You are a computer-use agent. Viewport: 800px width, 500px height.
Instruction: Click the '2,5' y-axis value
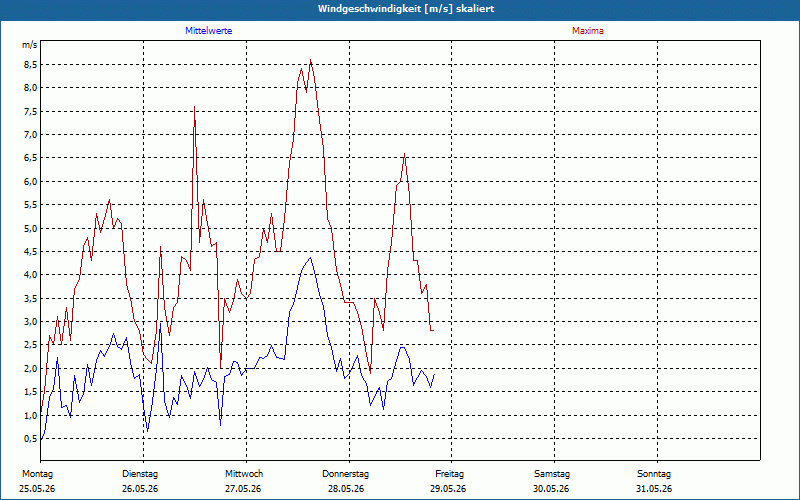click(x=31, y=344)
